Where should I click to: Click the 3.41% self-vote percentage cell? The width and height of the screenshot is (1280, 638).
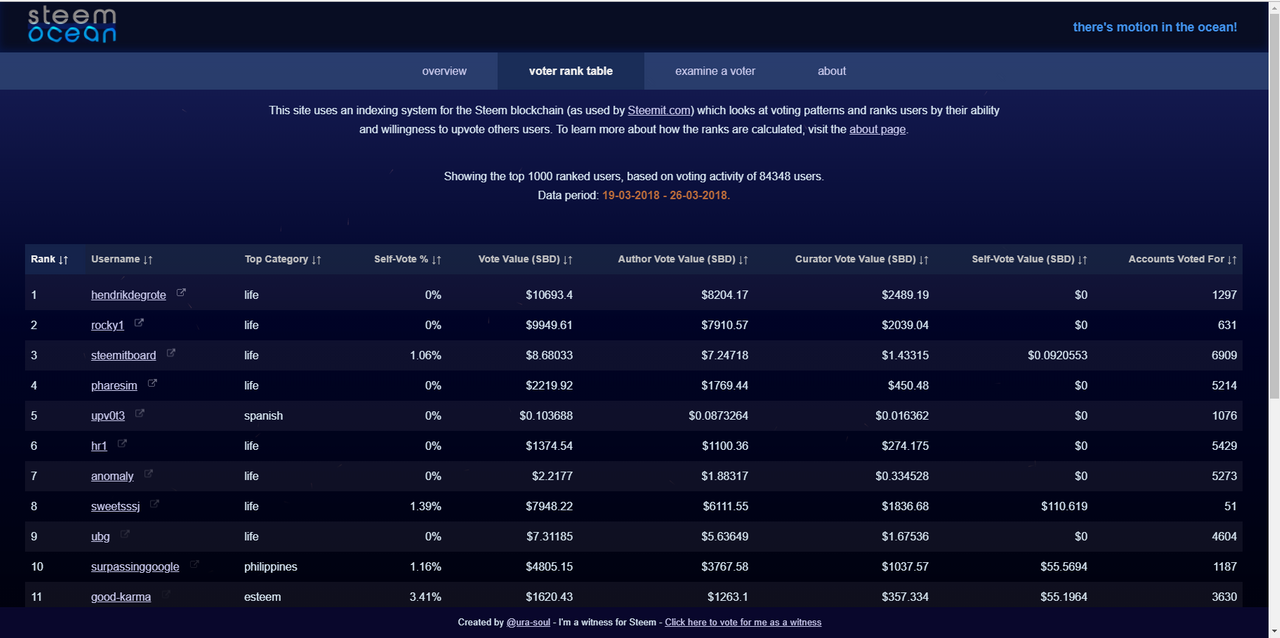(x=425, y=597)
